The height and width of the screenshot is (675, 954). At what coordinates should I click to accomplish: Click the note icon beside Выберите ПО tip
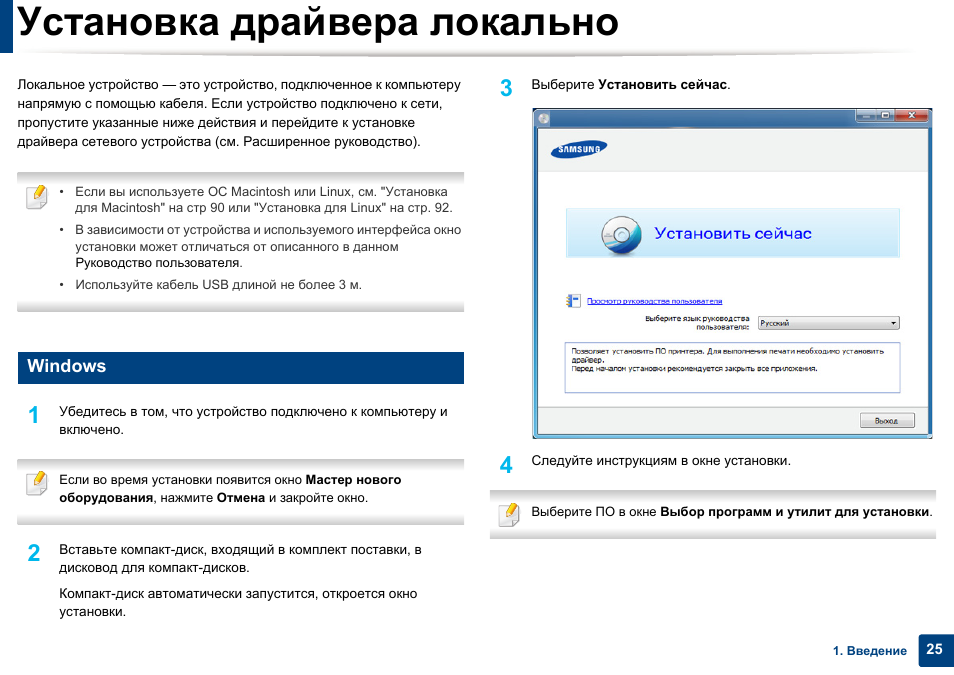pos(509,514)
